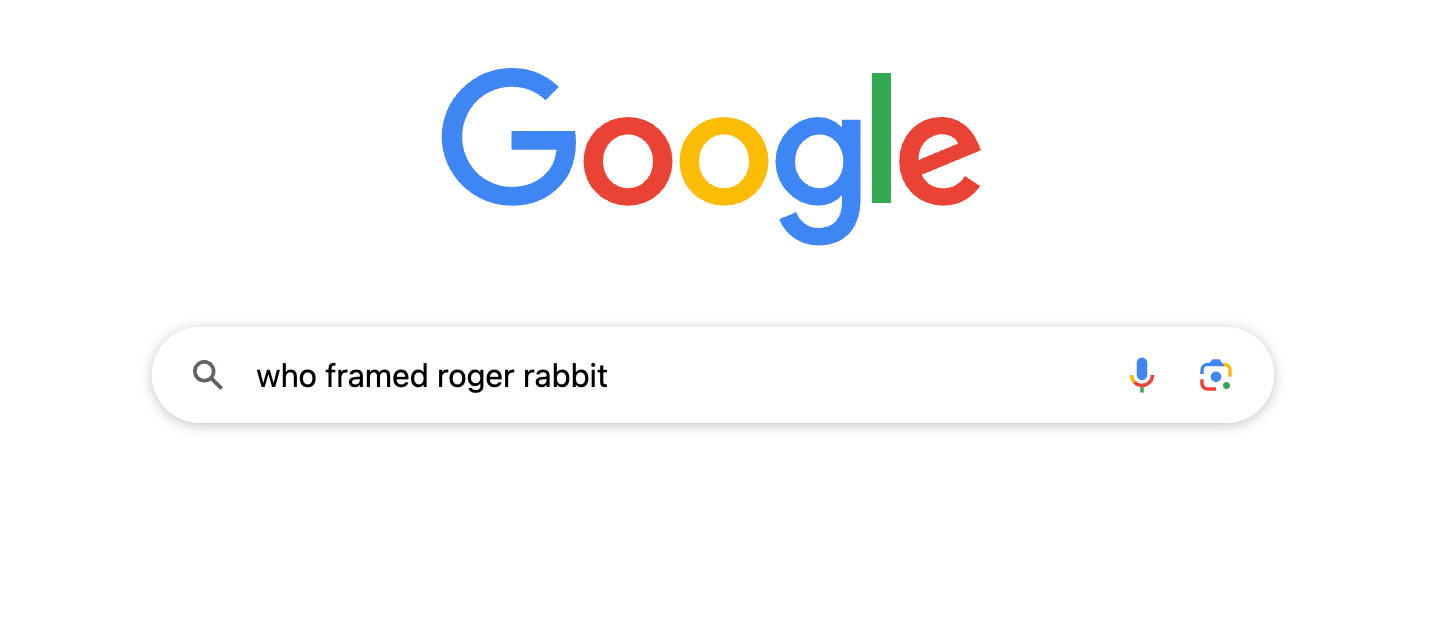Screen dimensions: 1456x628
Task: Click the word "rabbit" in the search query
Action: [x=566, y=376]
